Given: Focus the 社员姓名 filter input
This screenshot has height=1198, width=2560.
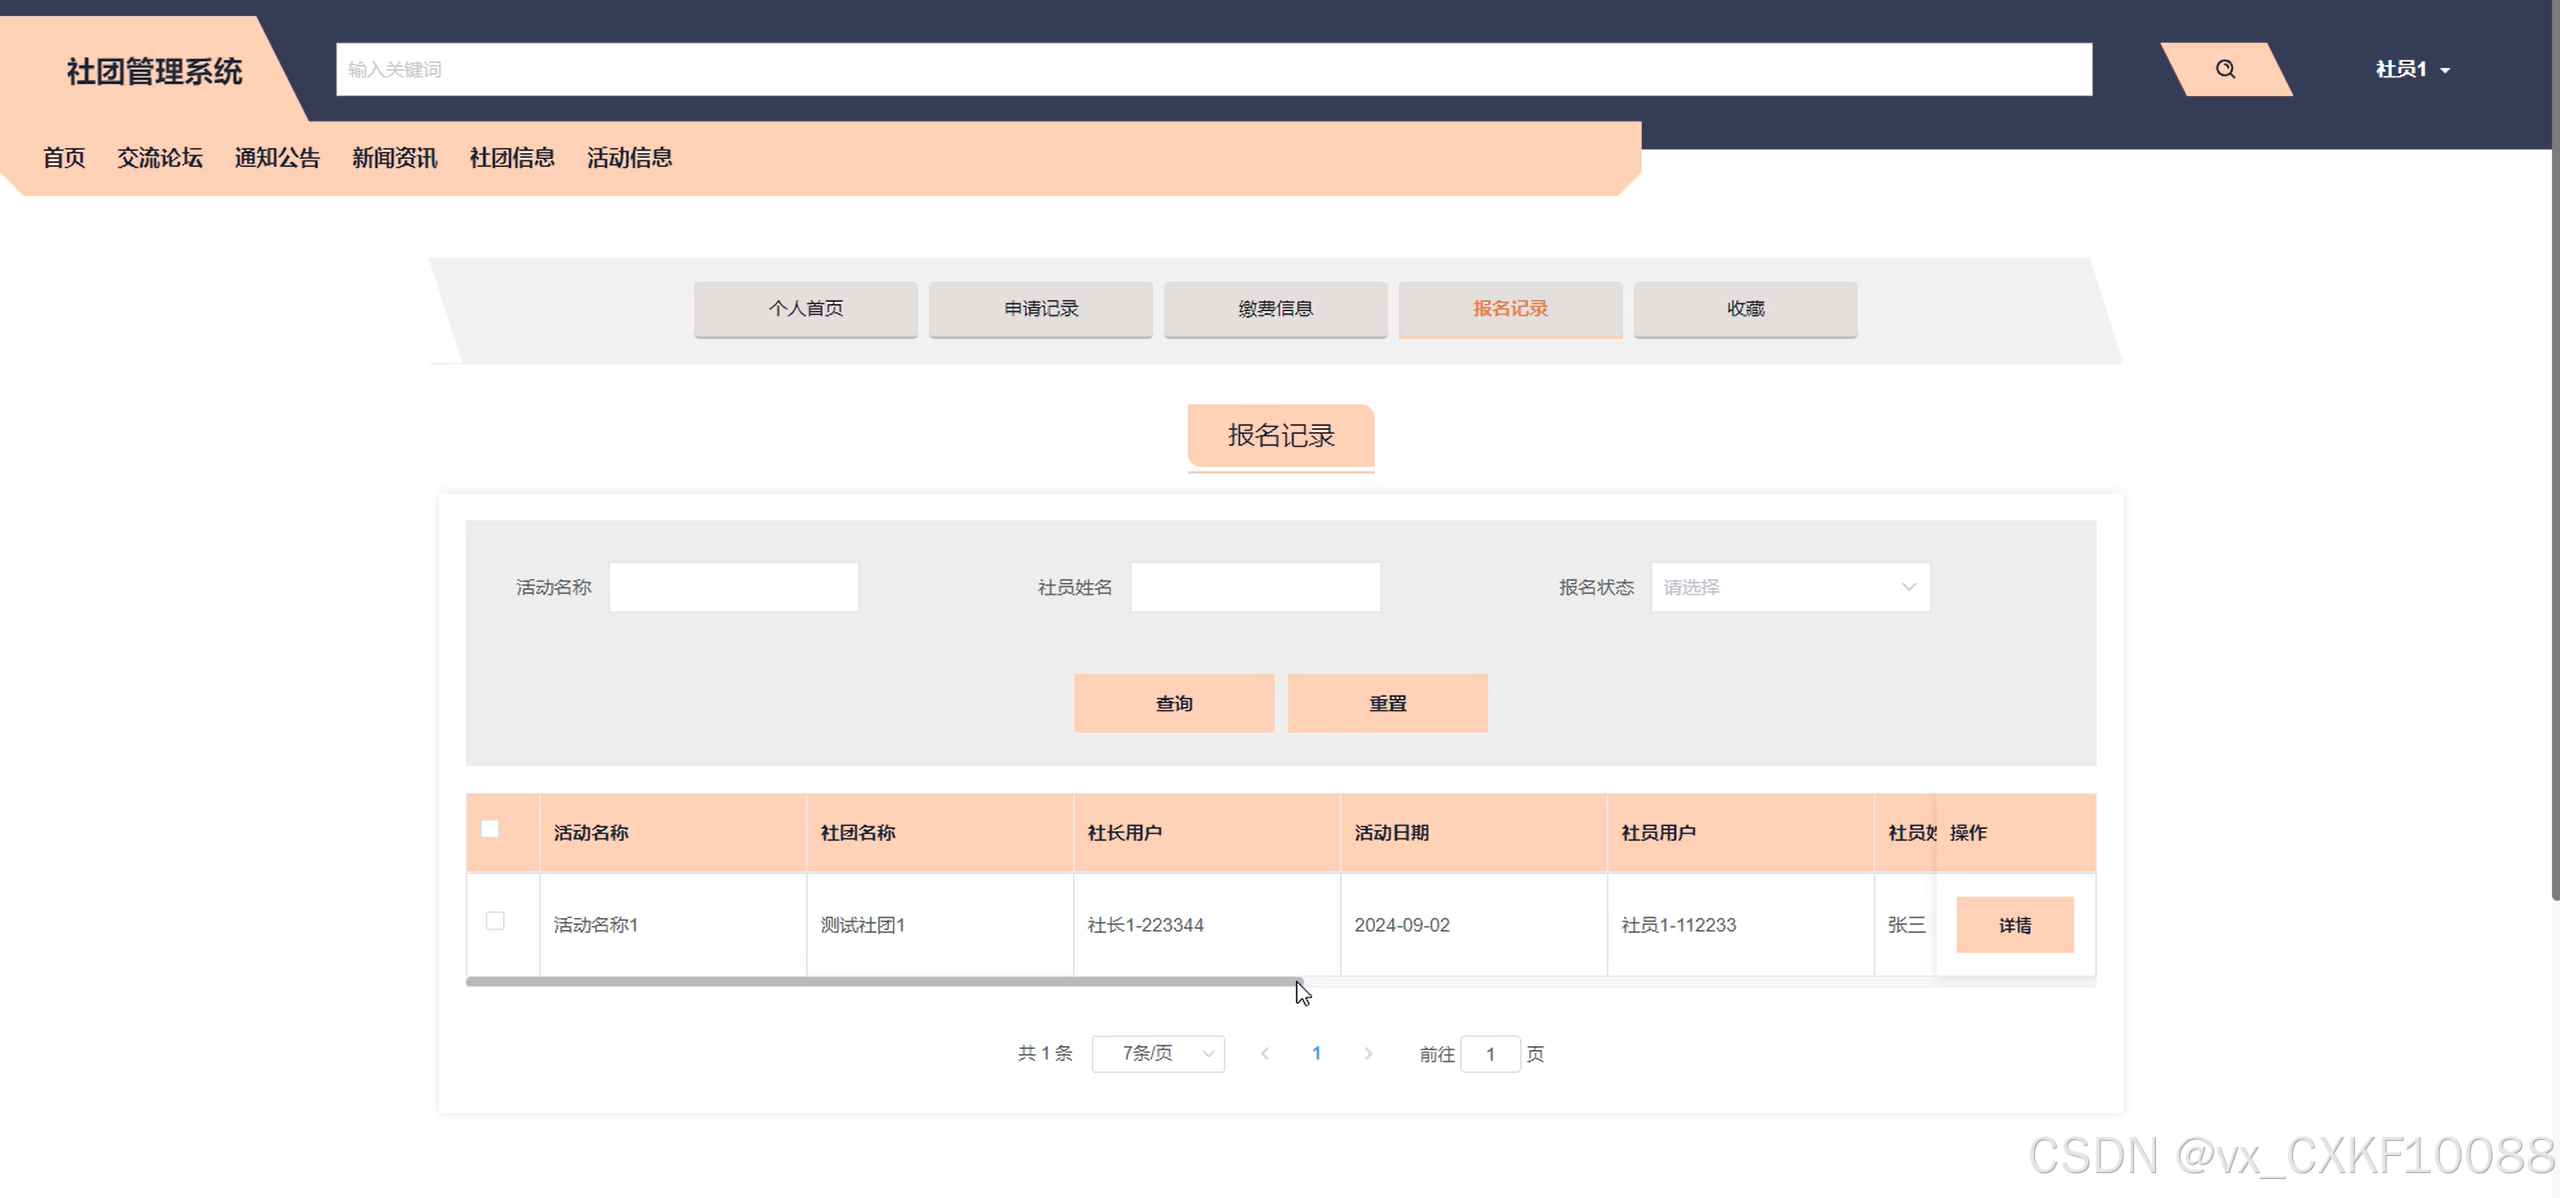Looking at the screenshot, I should coord(1255,587).
